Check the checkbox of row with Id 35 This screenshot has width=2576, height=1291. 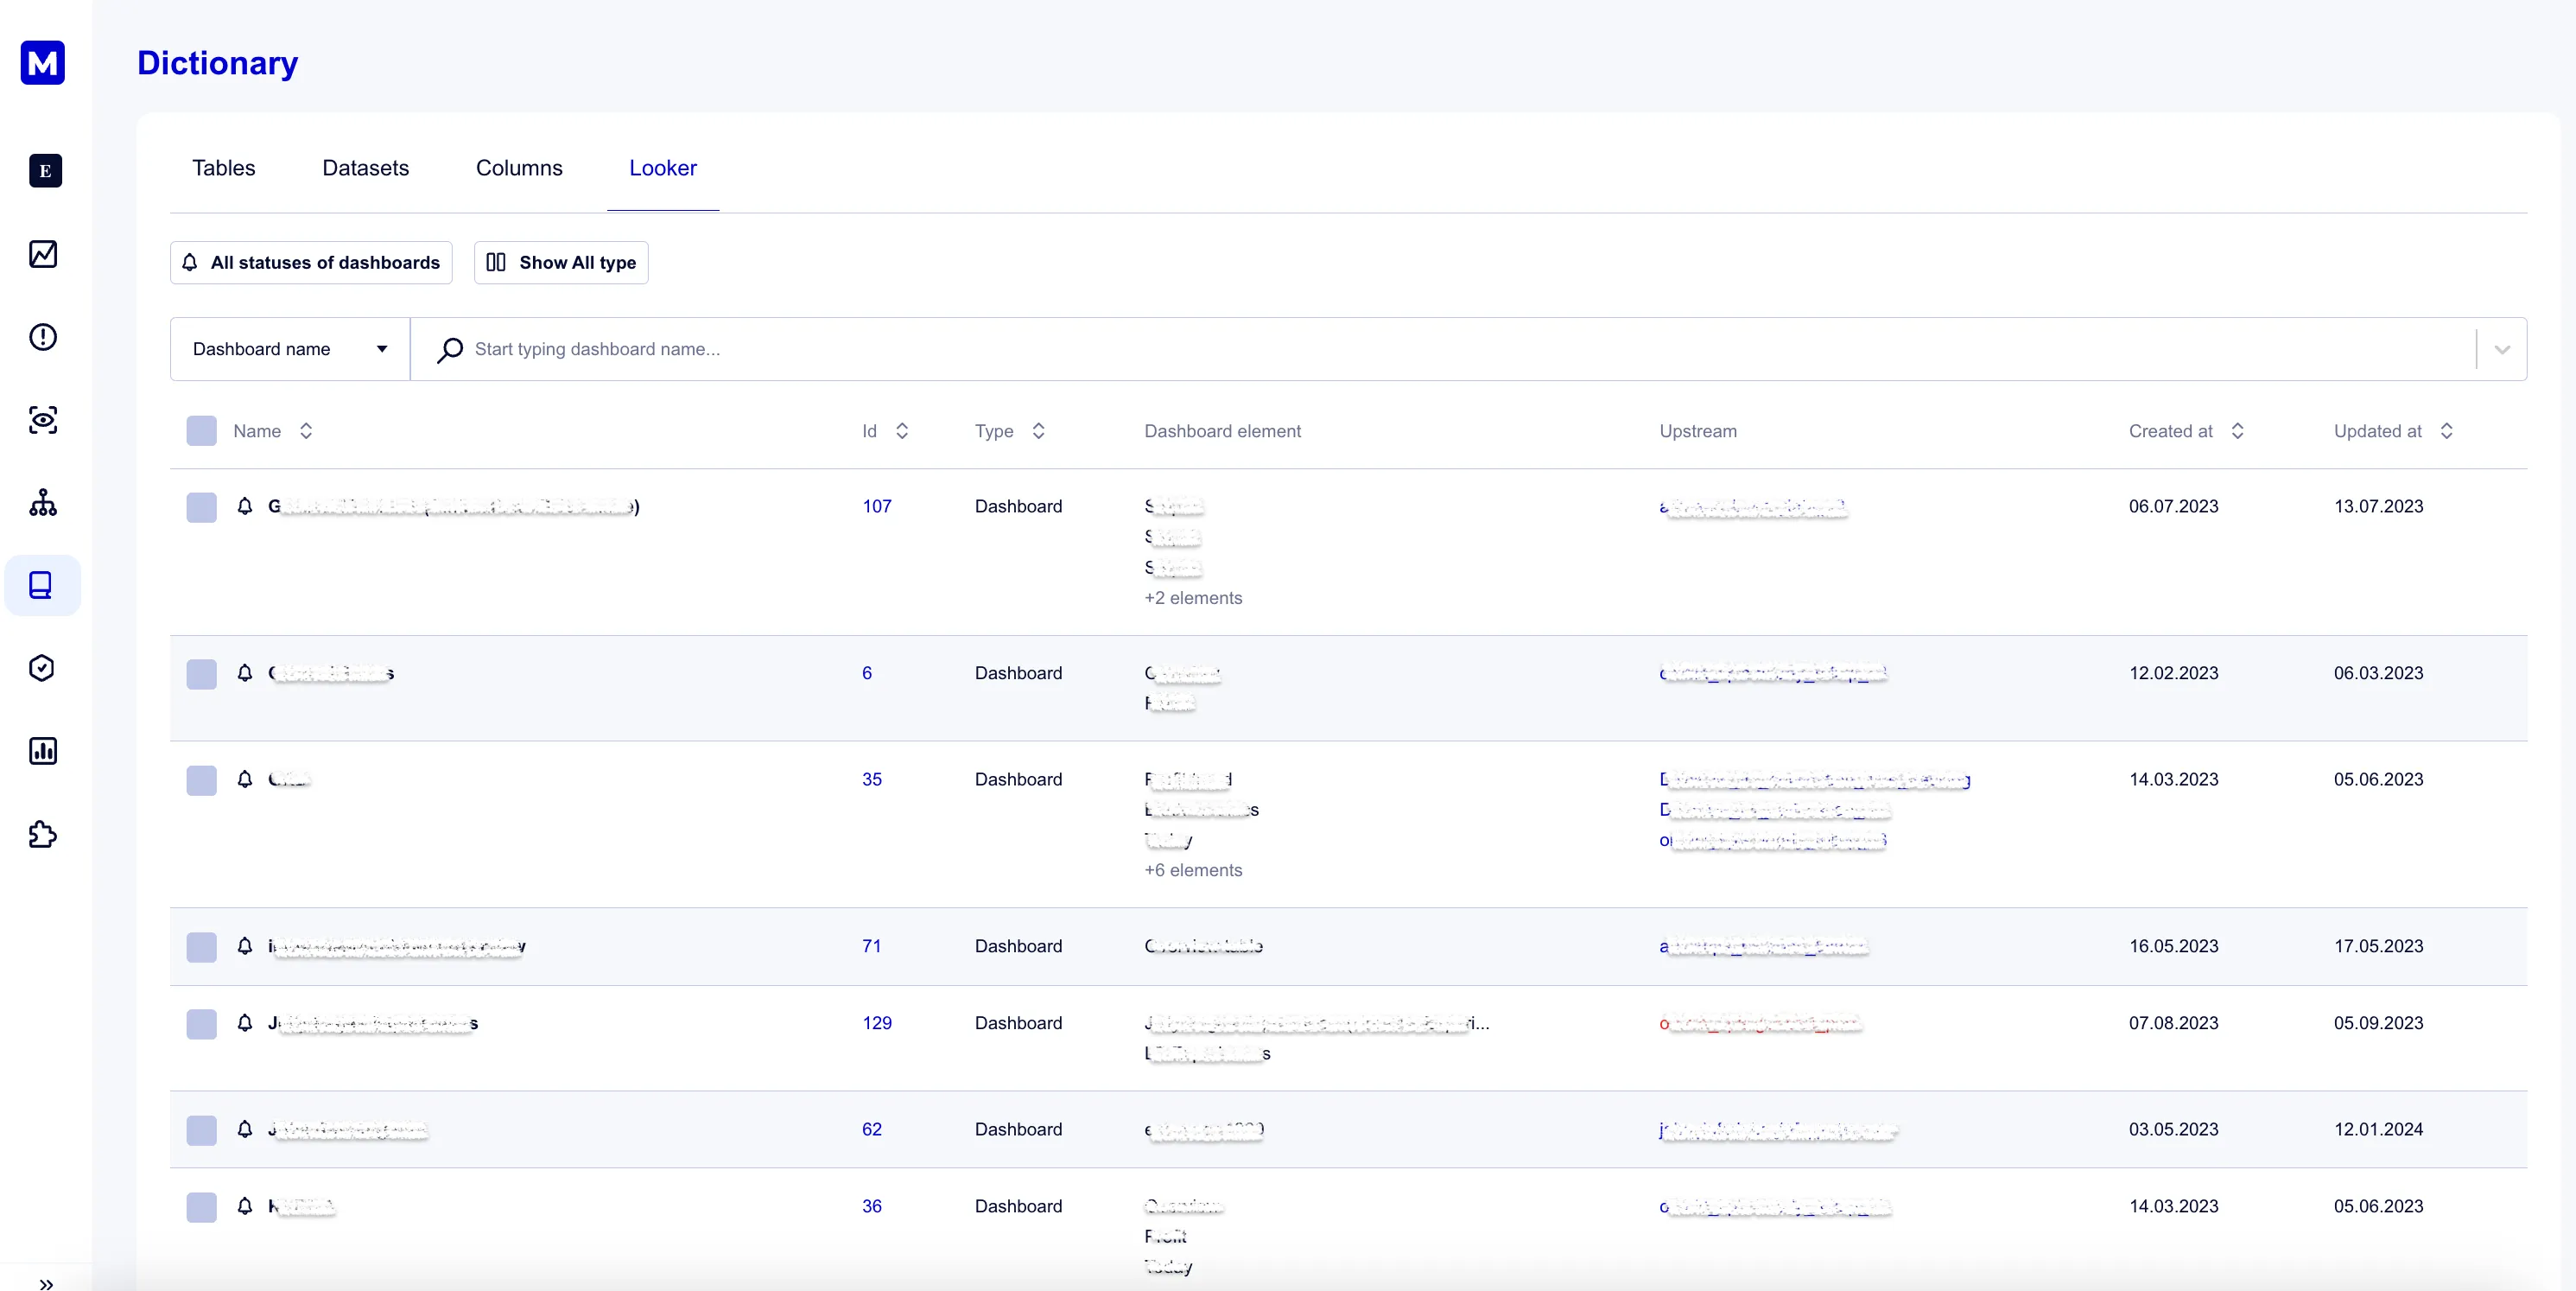click(x=200, y=780)
